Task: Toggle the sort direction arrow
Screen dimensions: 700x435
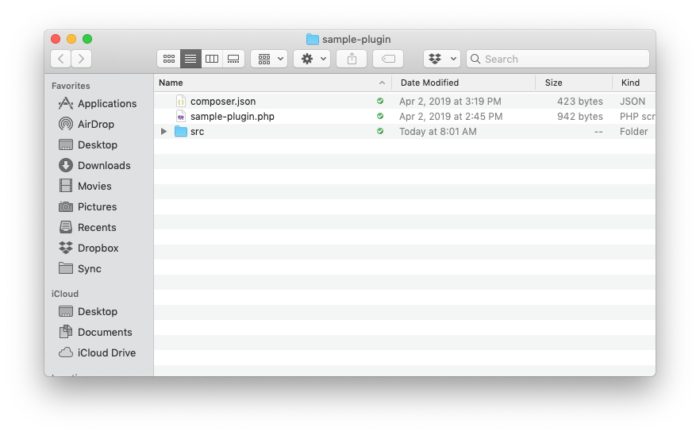Action: (382, 83)
